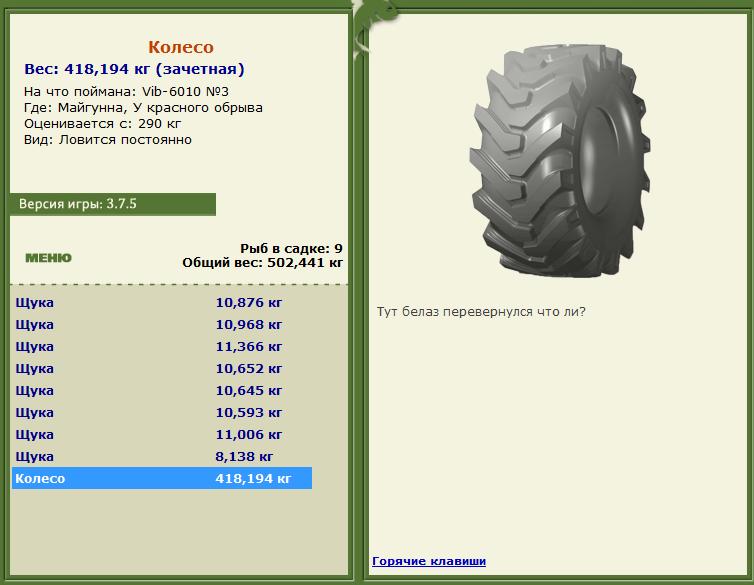Select the Щука 11,366 кг row
Viewport: 754px width, 585px height.
click(162, 347)
